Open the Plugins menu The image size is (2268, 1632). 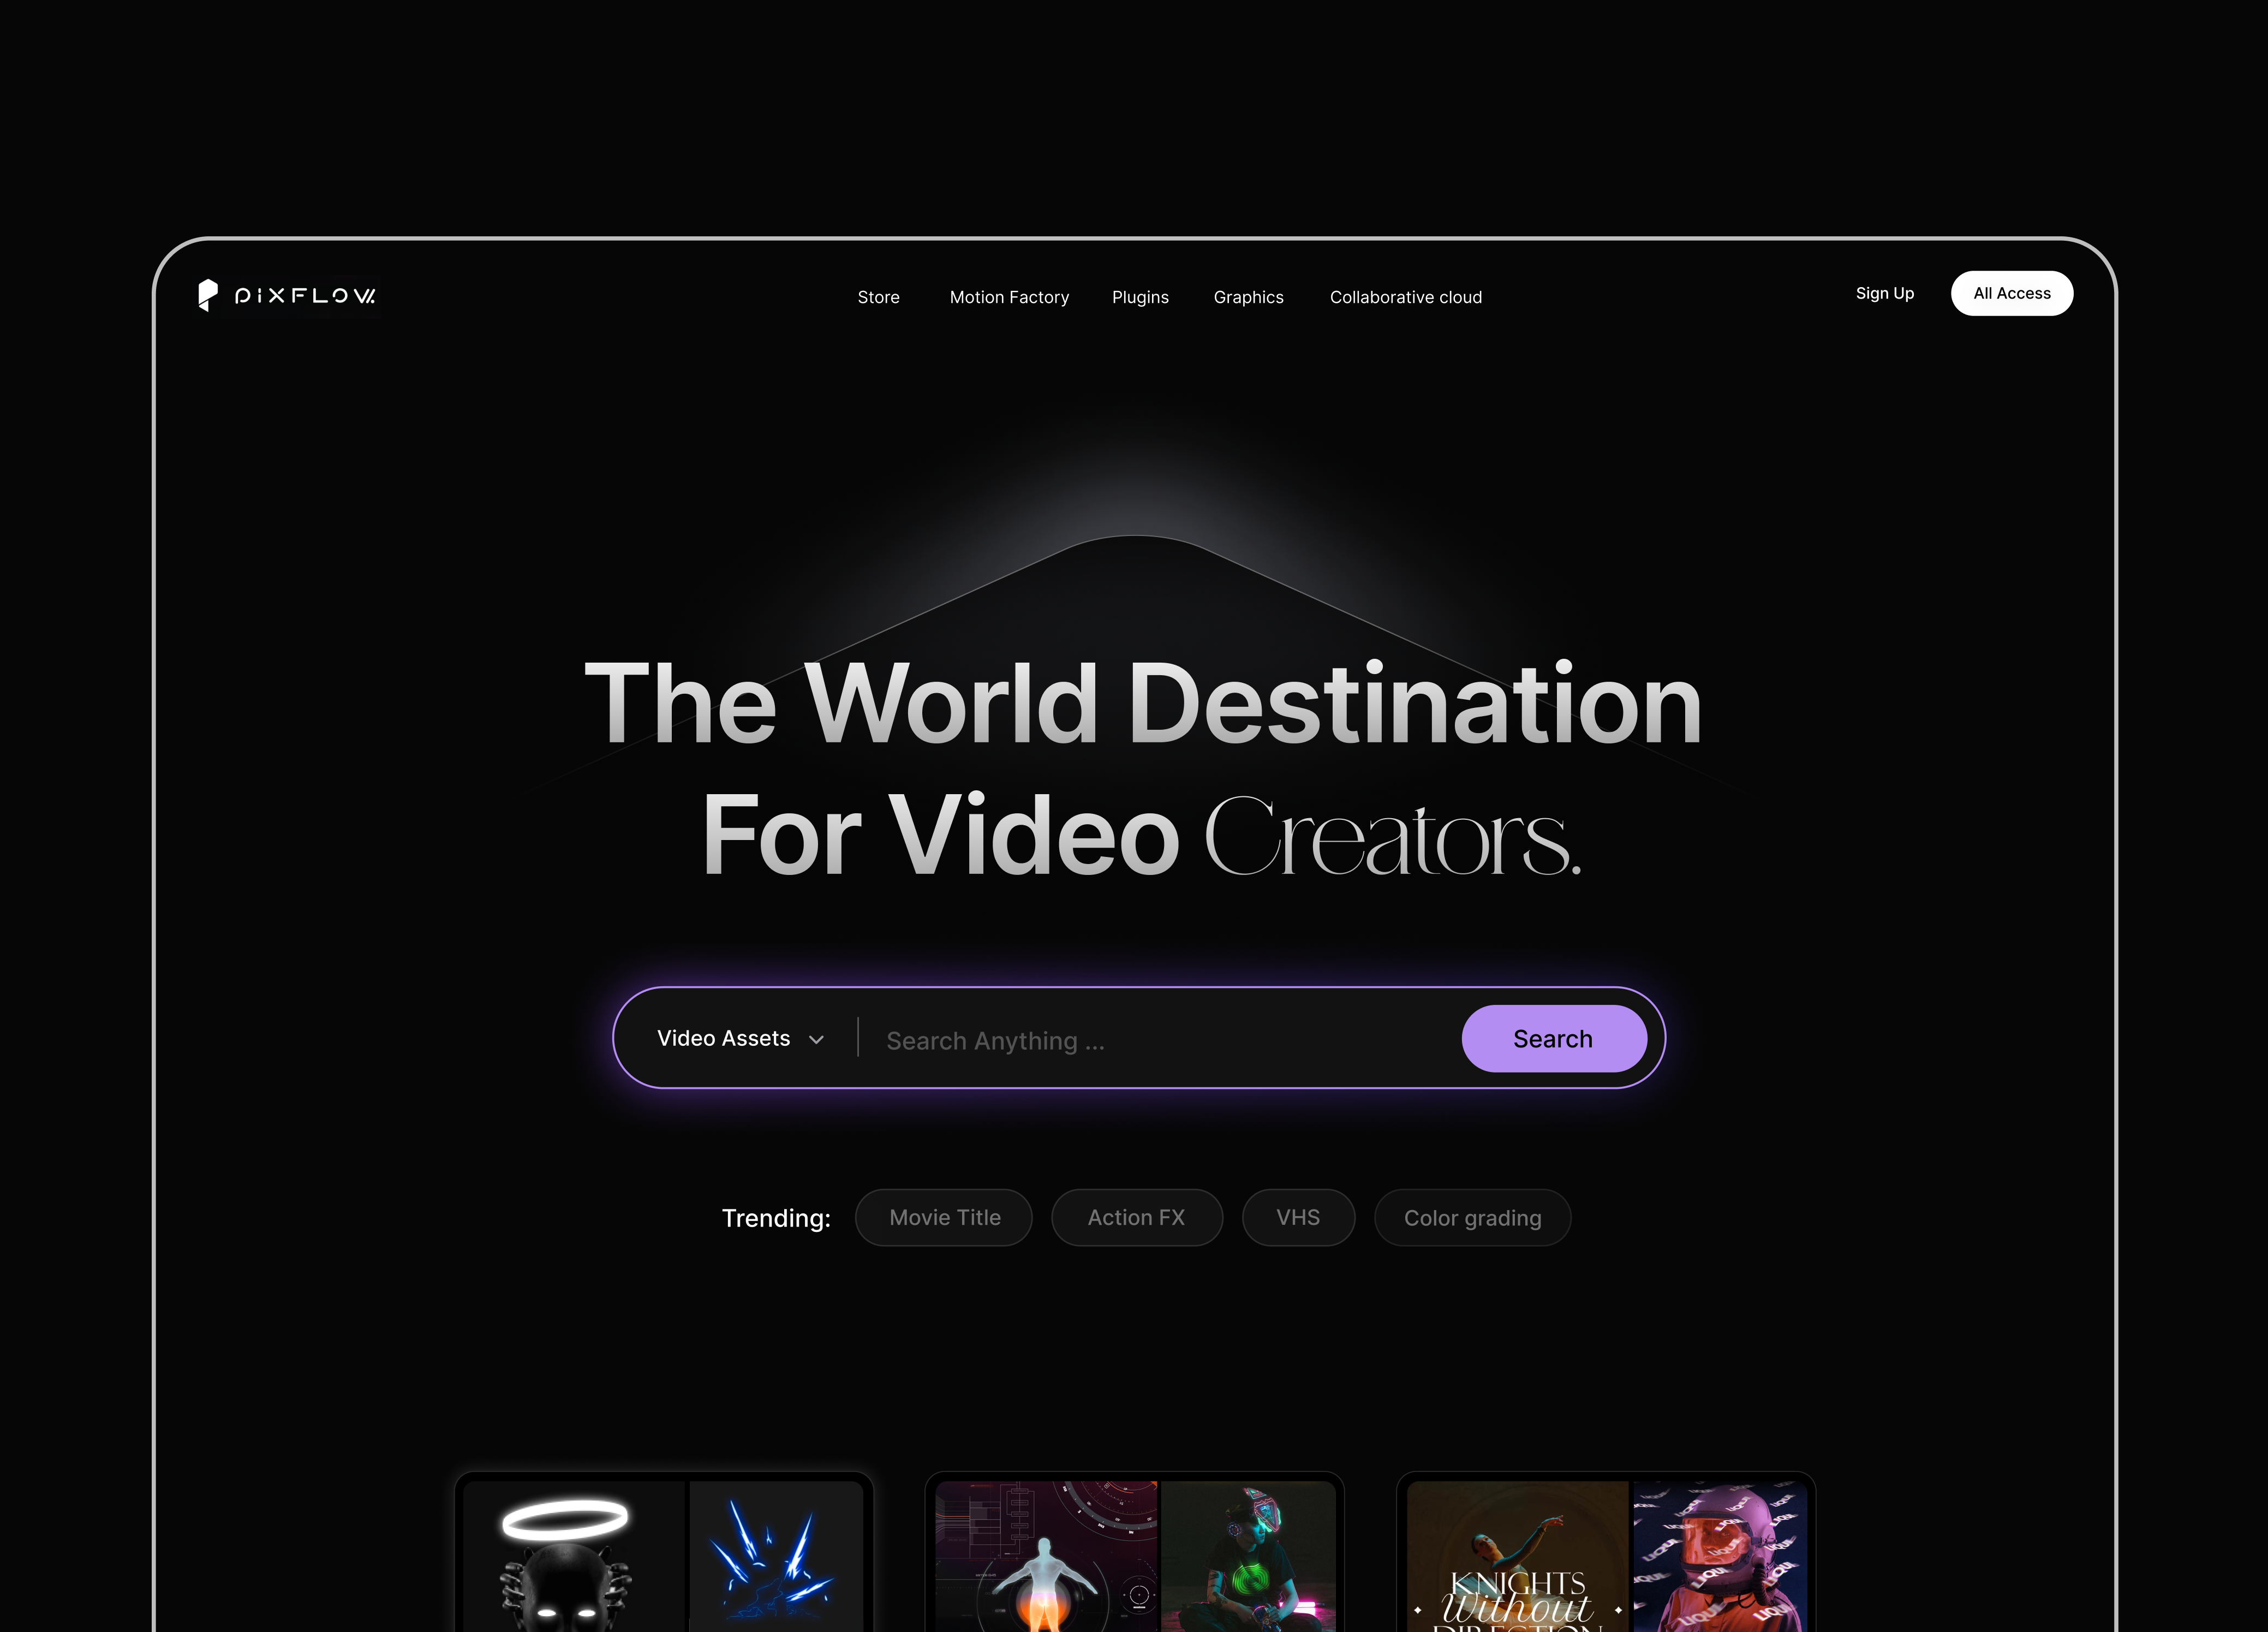(x=1140, y=296)
